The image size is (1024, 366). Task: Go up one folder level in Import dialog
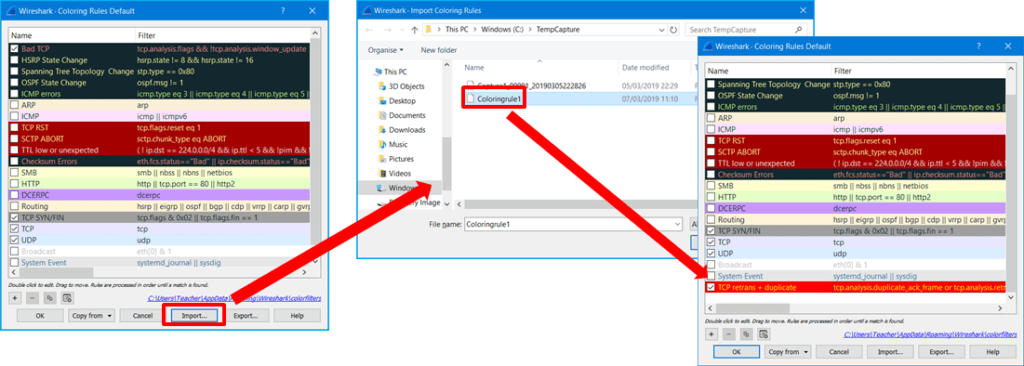415,30
